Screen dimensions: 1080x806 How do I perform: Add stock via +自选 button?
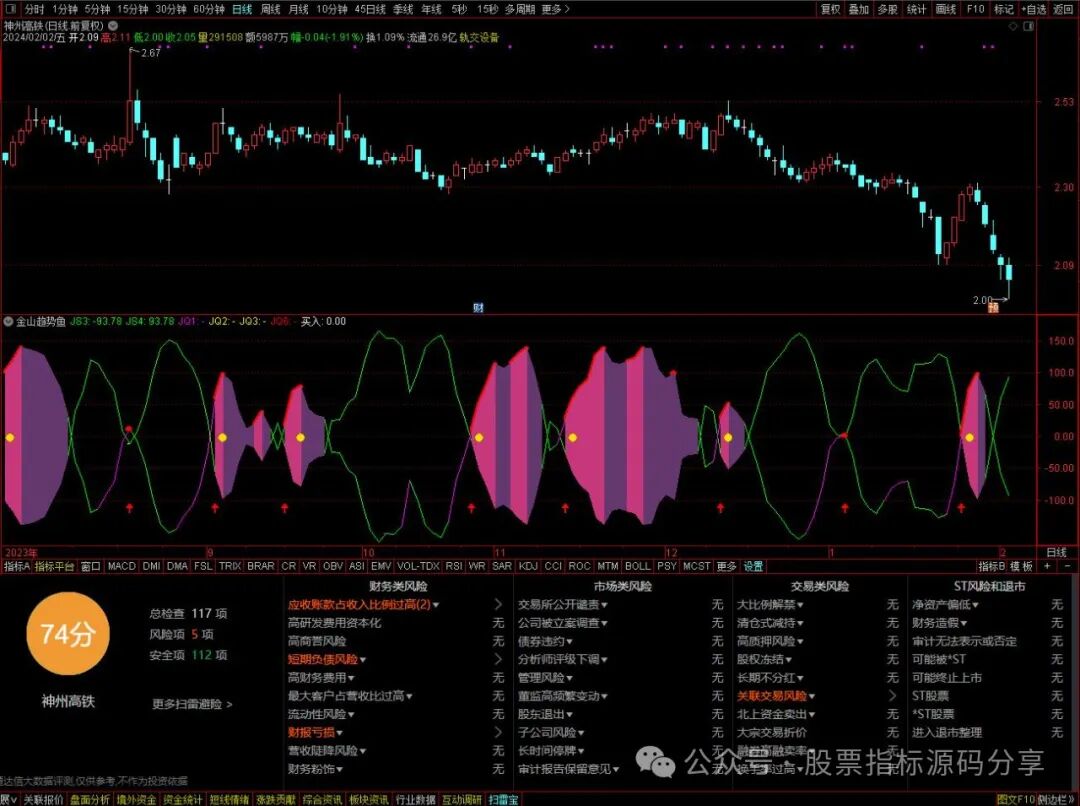tap(1033, 9)
